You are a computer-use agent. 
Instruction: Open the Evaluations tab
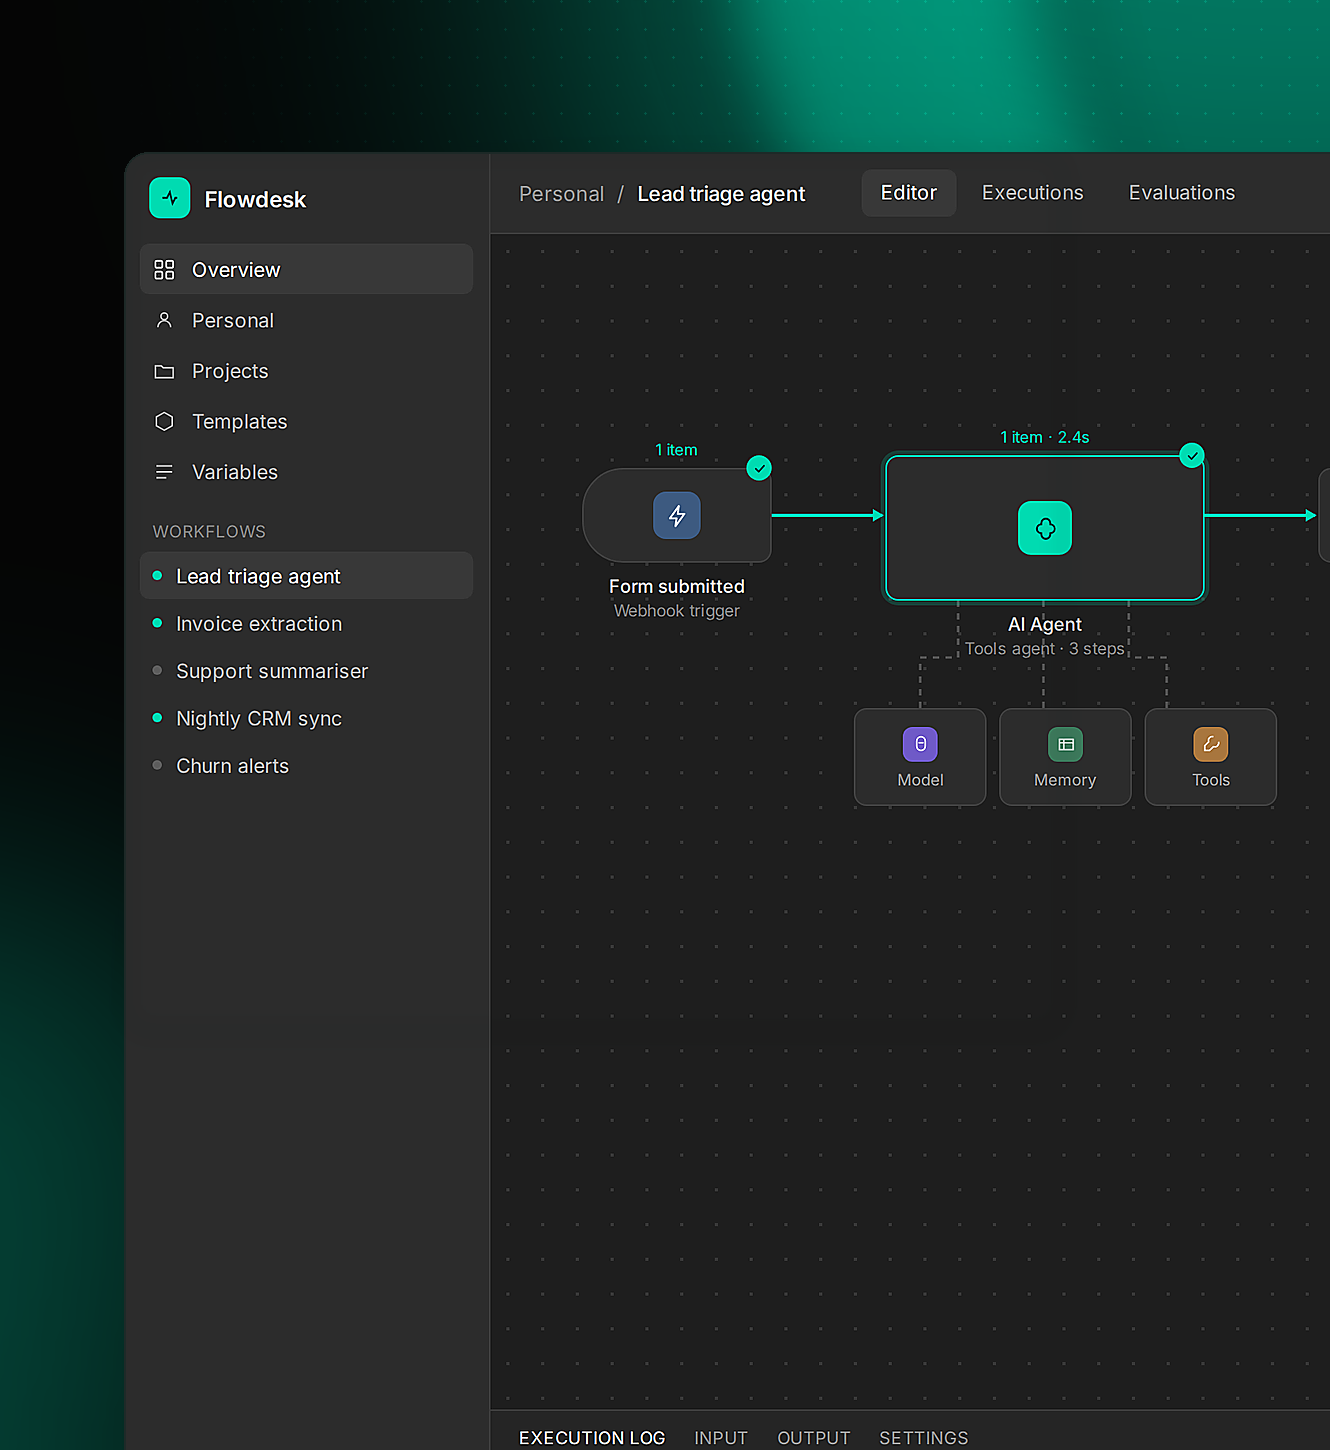1182,193
